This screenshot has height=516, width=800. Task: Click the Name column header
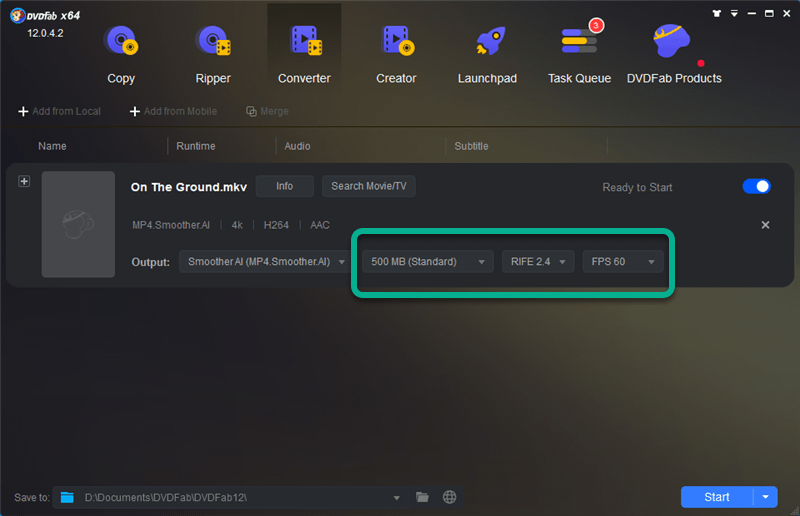click(52, 146)
